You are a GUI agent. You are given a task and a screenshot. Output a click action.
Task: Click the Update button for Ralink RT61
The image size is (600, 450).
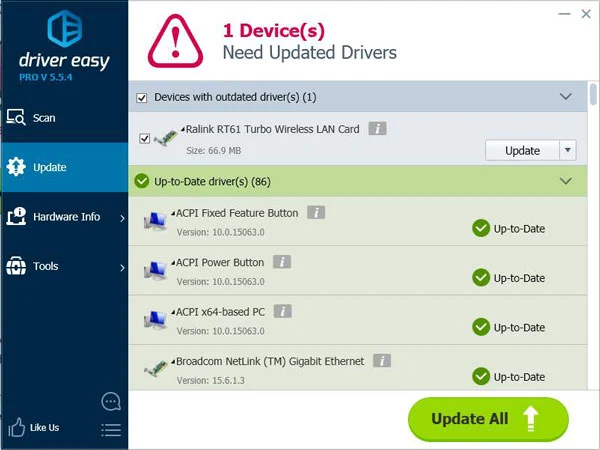pos(522,150)
